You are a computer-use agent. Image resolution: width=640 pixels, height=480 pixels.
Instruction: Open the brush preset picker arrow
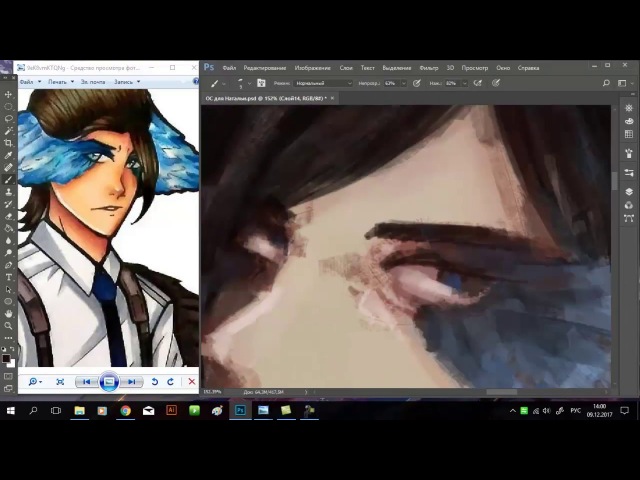[249, 84]
